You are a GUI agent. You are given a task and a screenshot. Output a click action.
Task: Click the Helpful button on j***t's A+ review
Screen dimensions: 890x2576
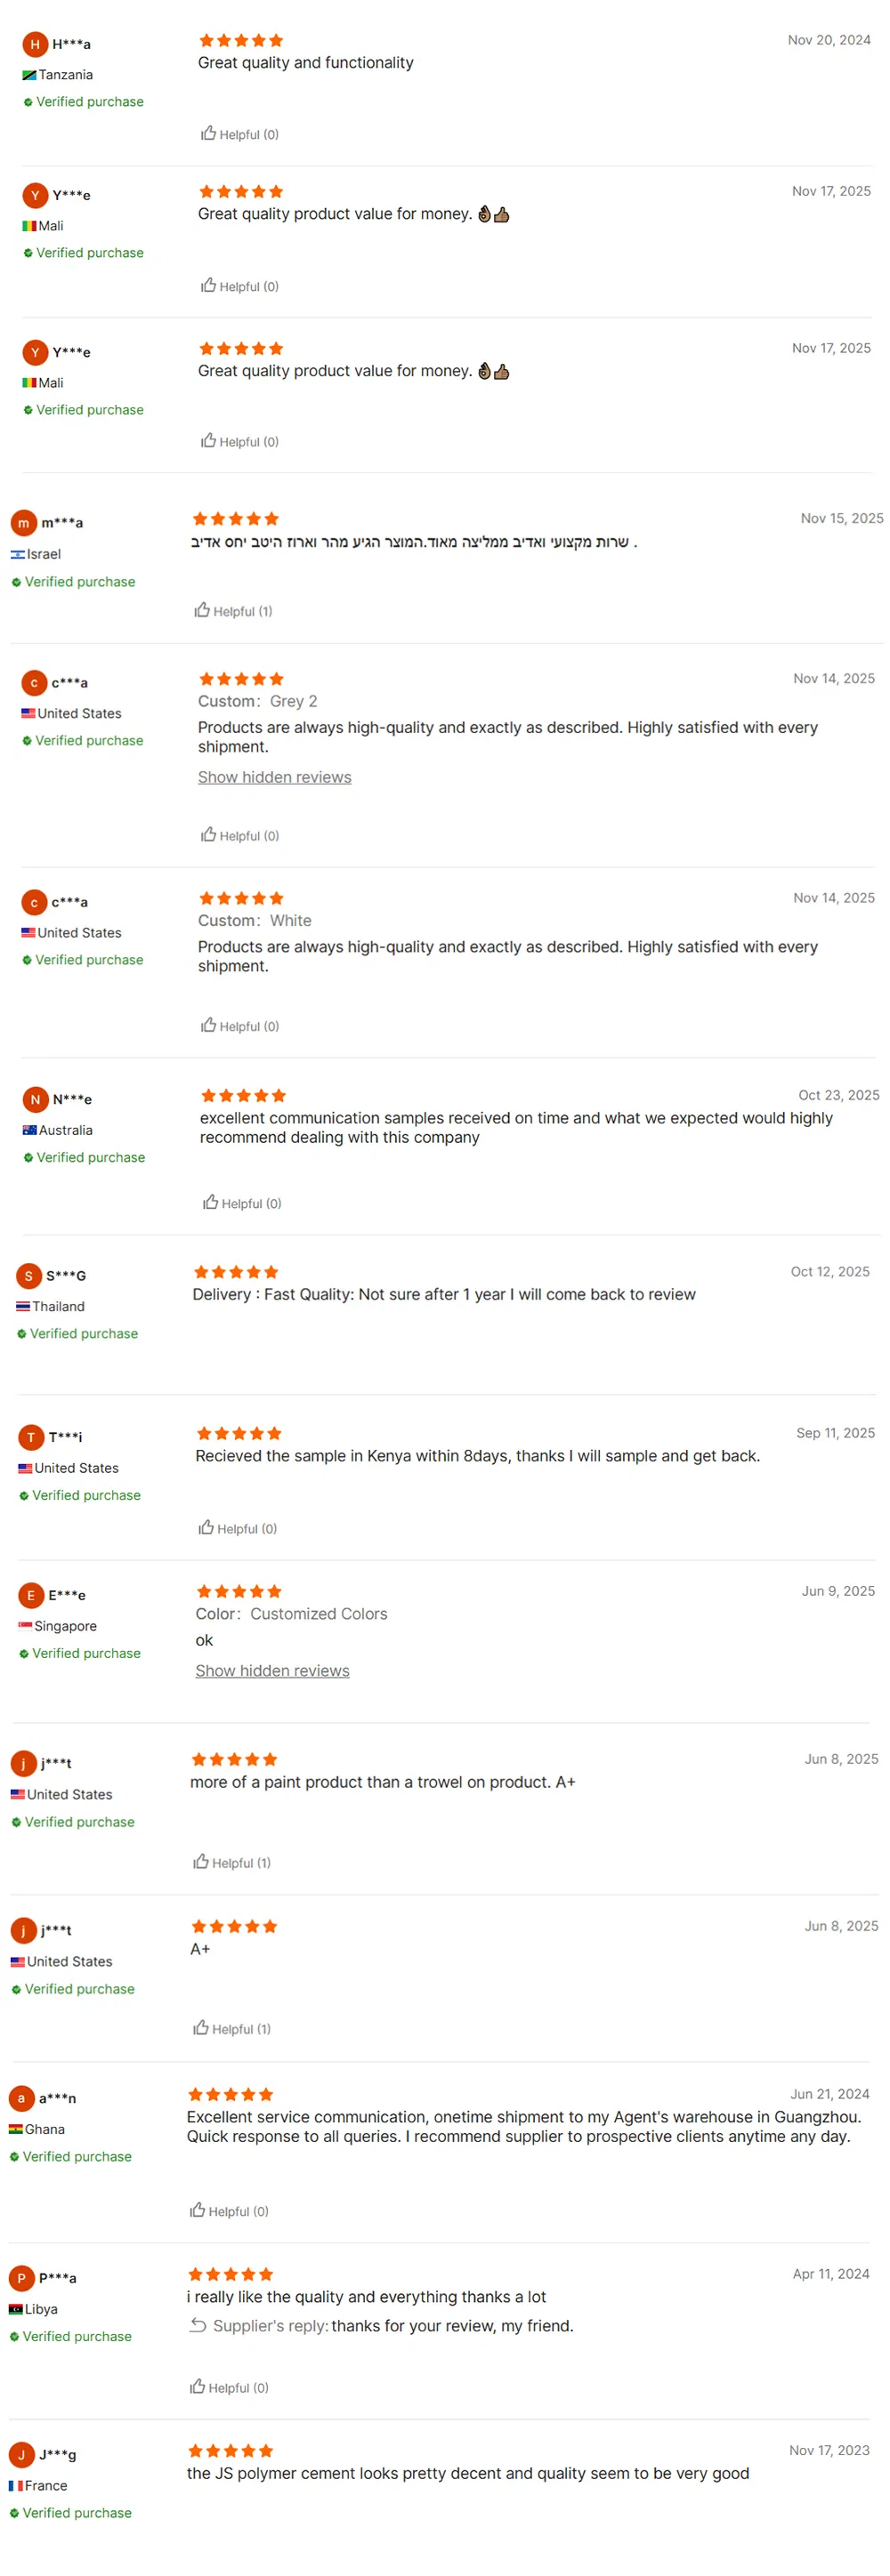(x=232, y=2028)
